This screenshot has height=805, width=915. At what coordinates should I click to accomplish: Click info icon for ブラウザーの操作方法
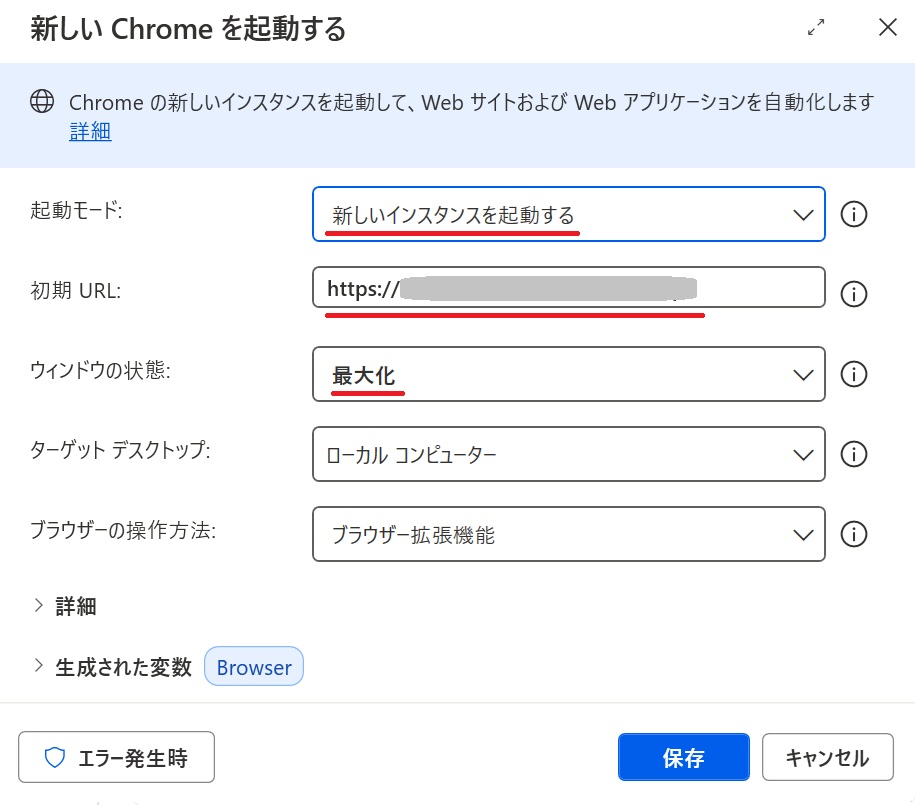tap(853, 534)
